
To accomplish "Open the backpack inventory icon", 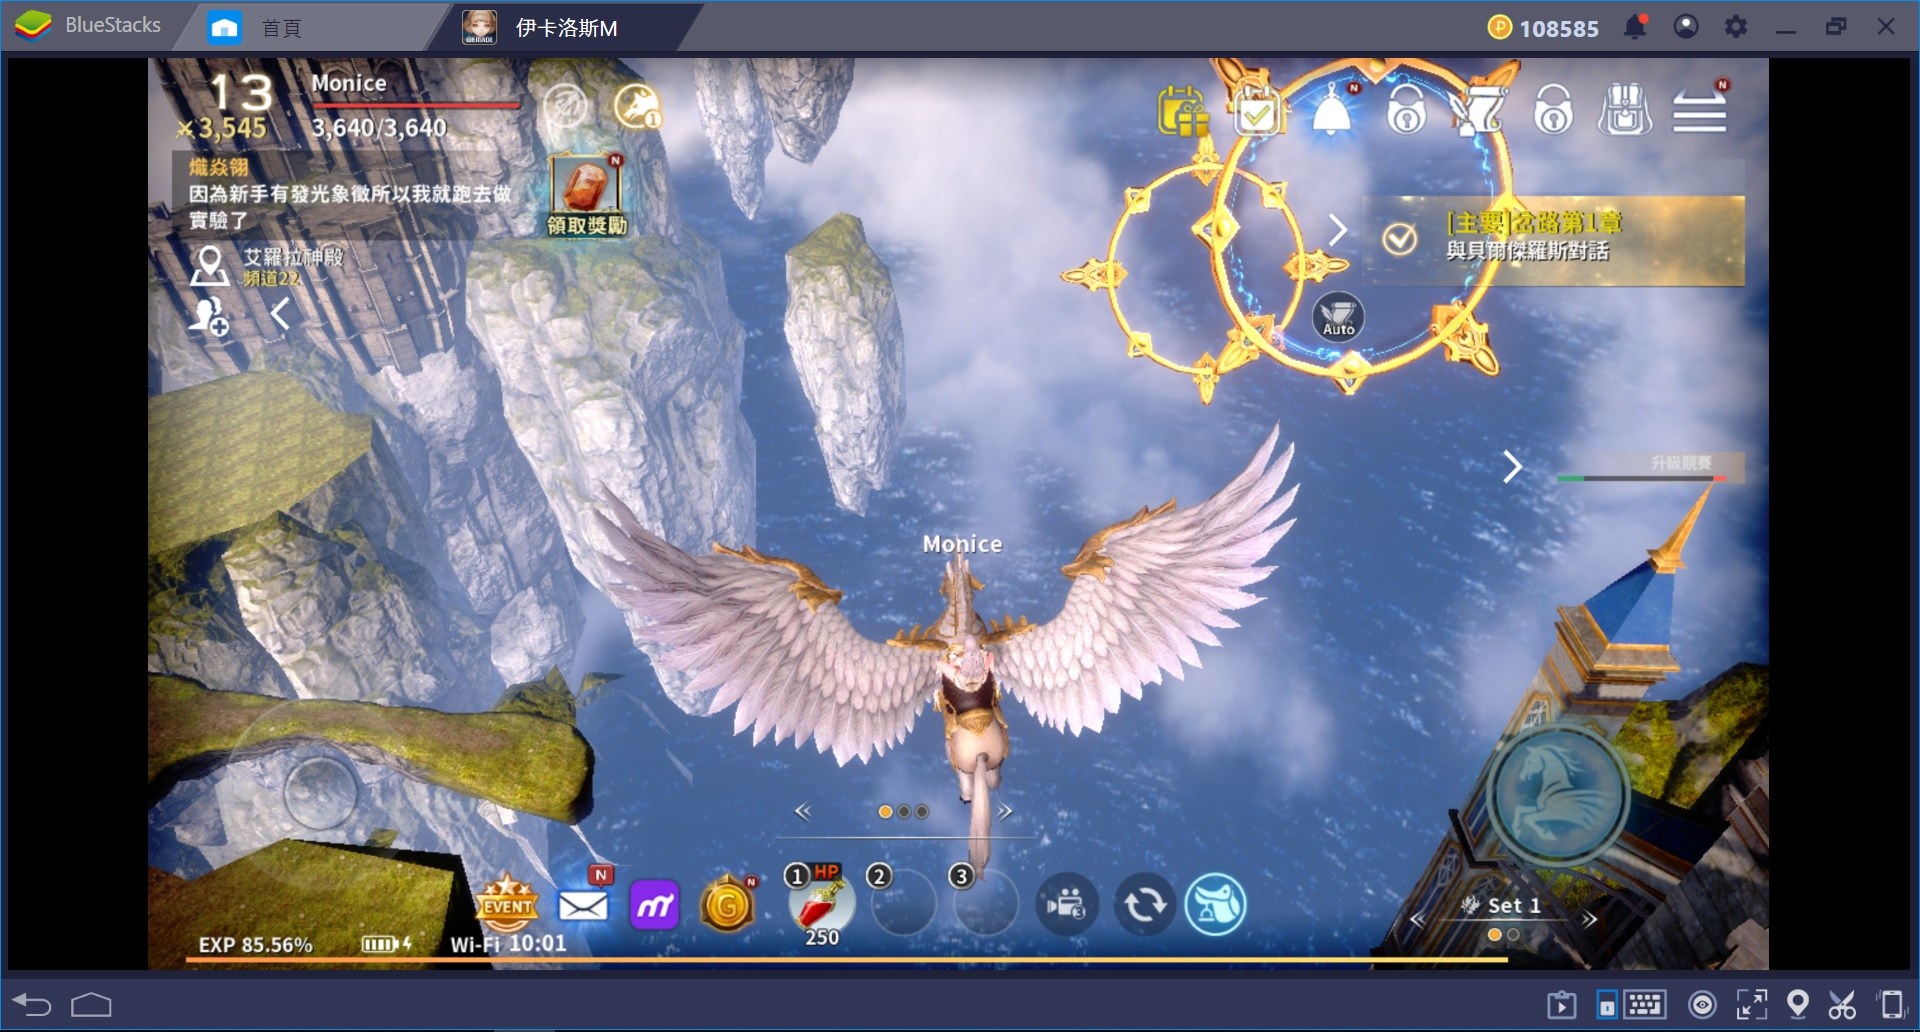I will pos(1626,110).
